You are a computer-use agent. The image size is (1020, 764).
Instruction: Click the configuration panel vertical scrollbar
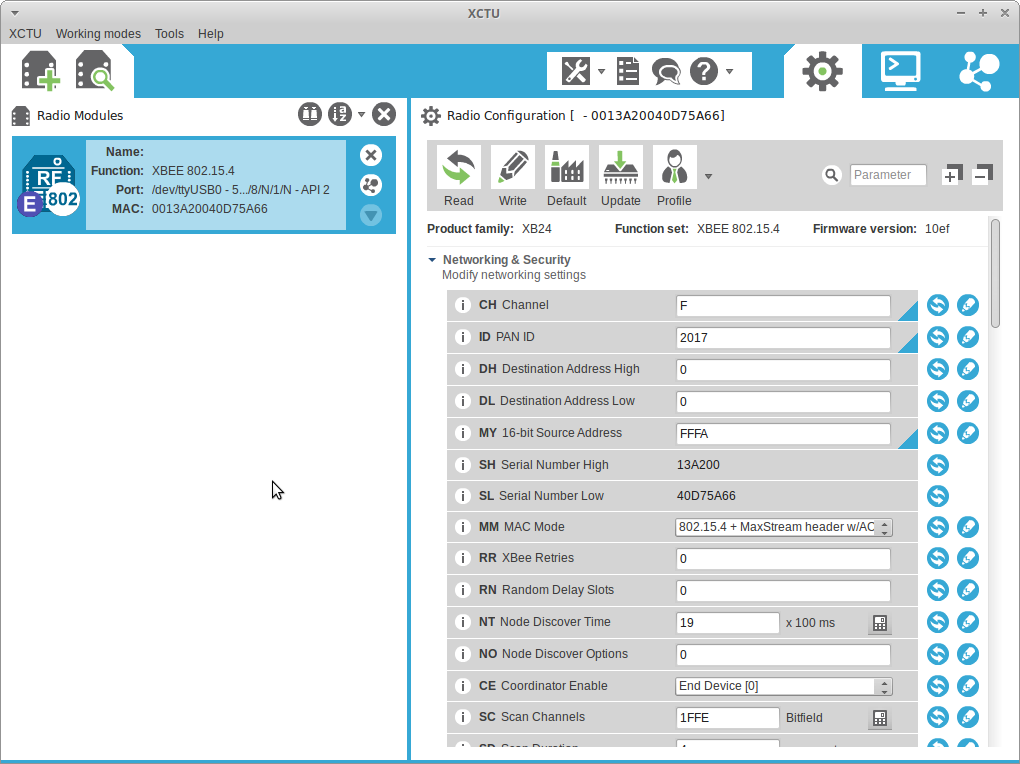(x=995, y=273)
